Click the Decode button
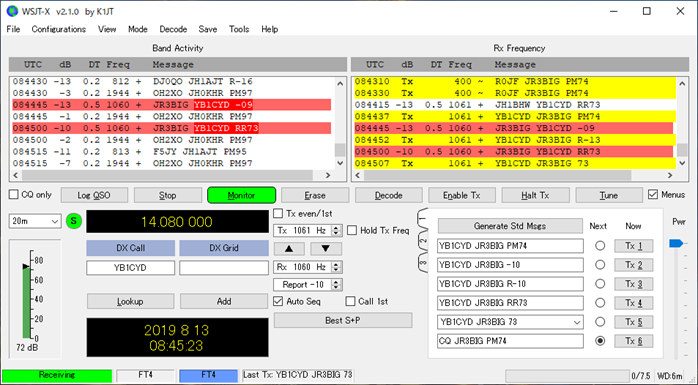 (x=389, y=195)
